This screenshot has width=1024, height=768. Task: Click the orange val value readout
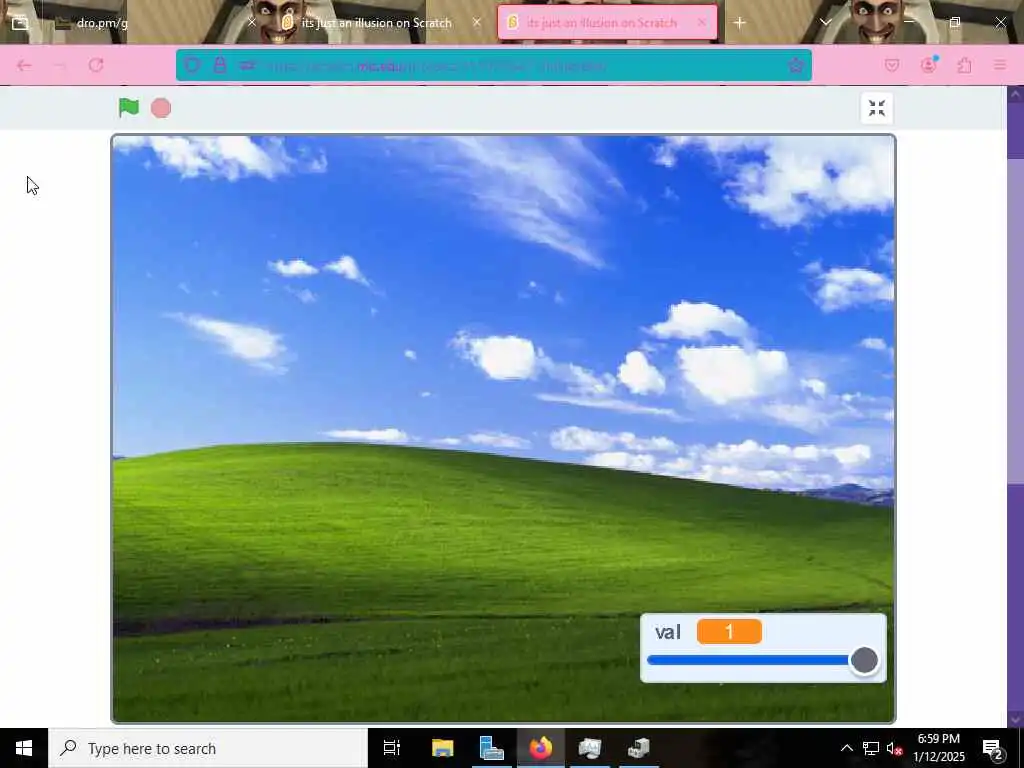point(729,632)
